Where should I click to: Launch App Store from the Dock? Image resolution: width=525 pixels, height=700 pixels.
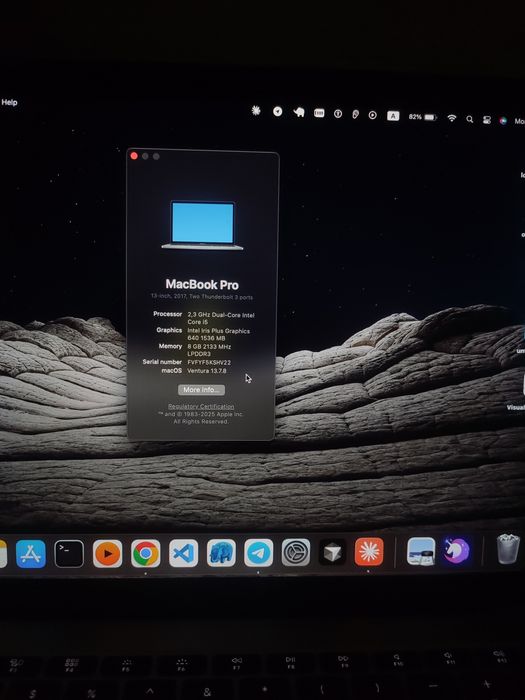31,554
